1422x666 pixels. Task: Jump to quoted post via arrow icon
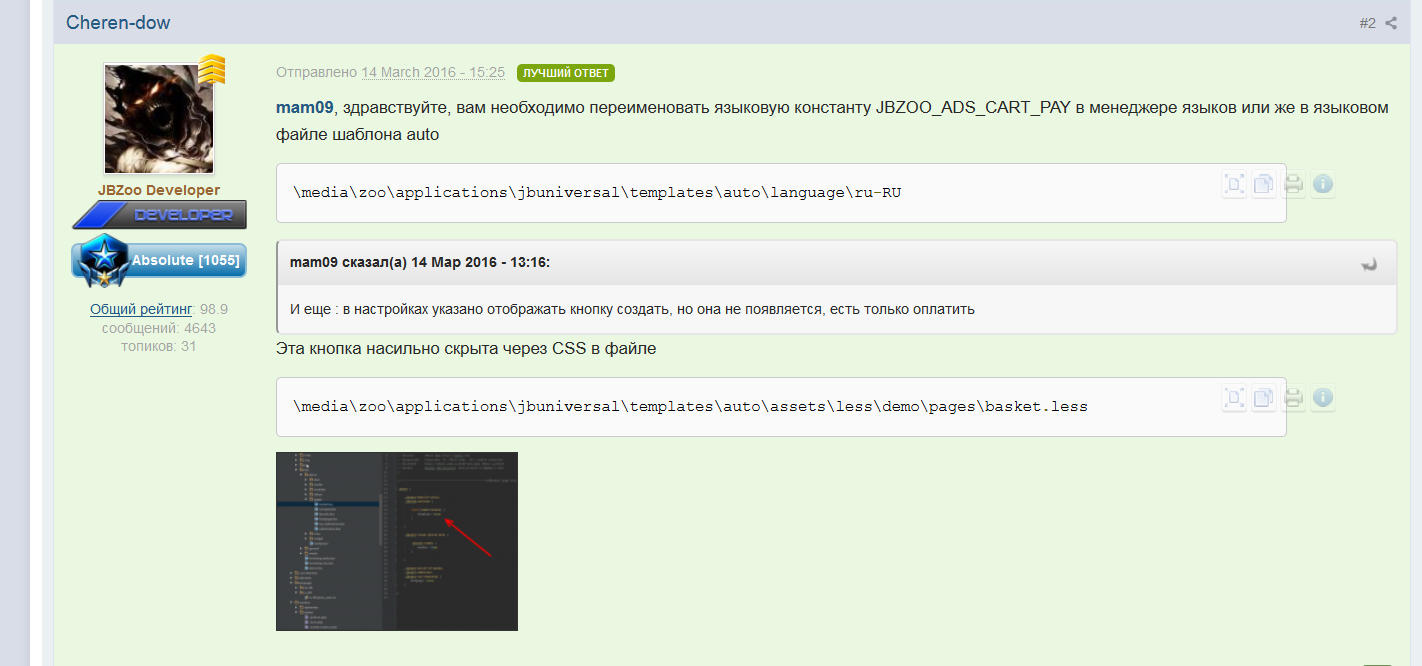pos(1369,264)
